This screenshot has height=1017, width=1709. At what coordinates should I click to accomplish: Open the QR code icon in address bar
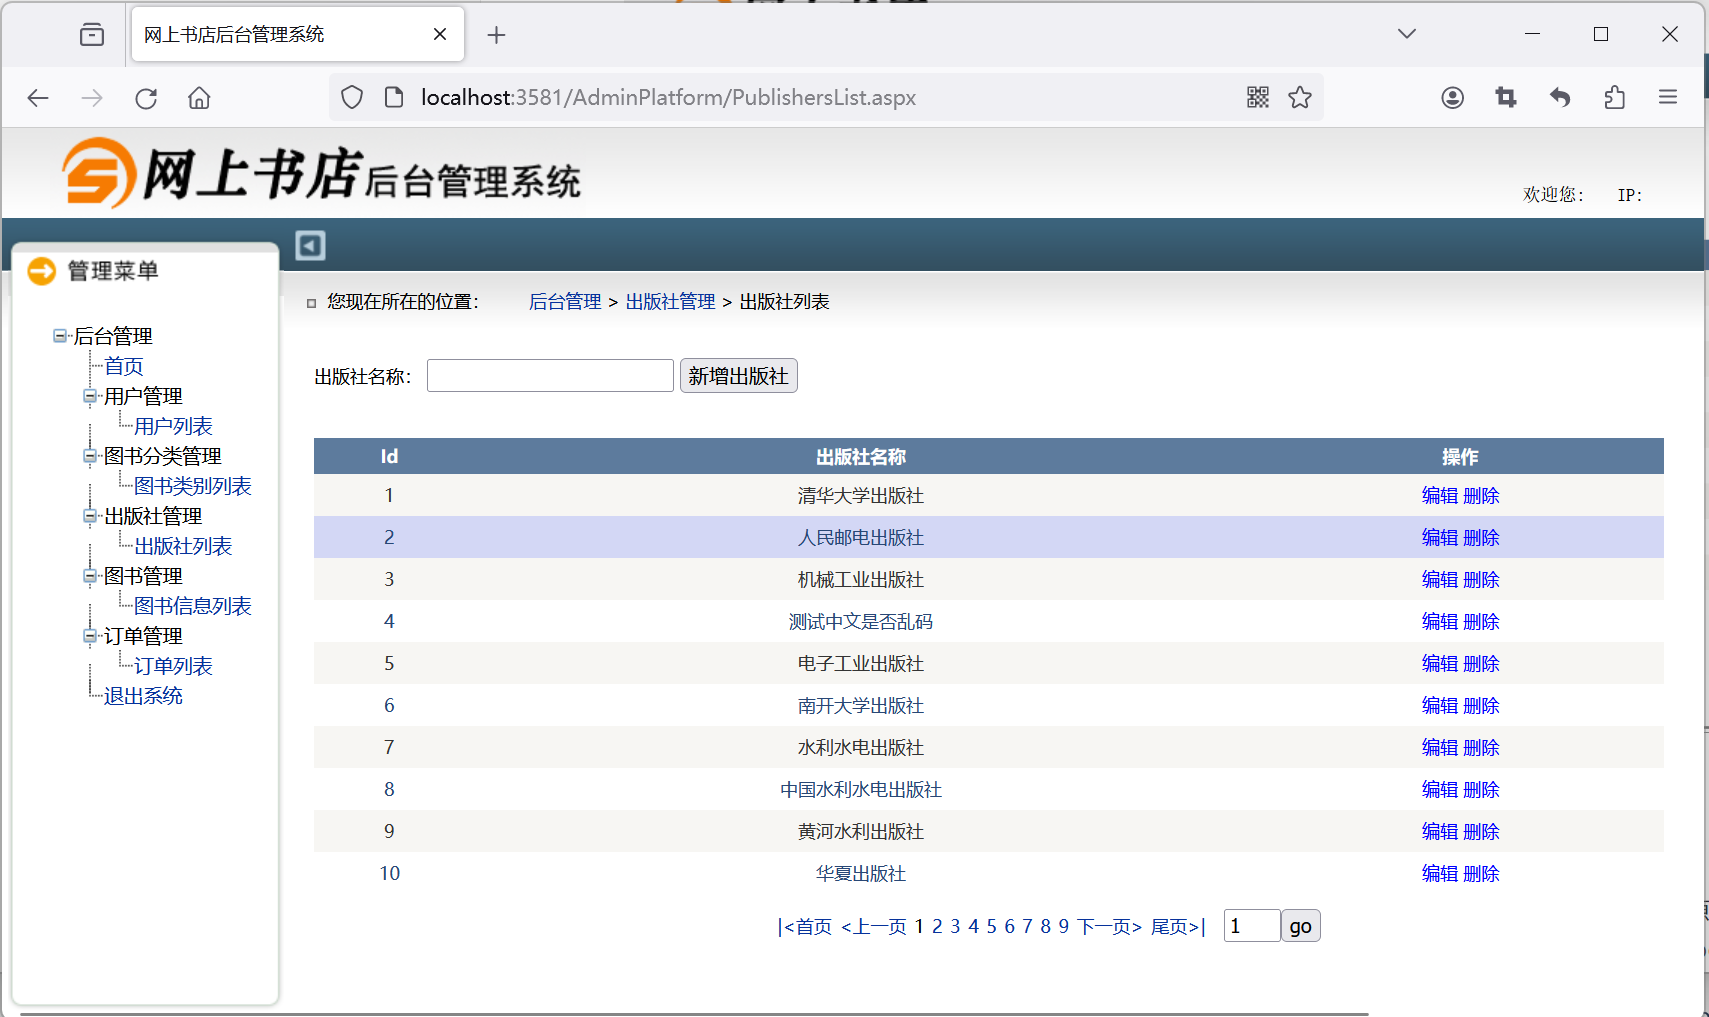[x=1257, y=97]
